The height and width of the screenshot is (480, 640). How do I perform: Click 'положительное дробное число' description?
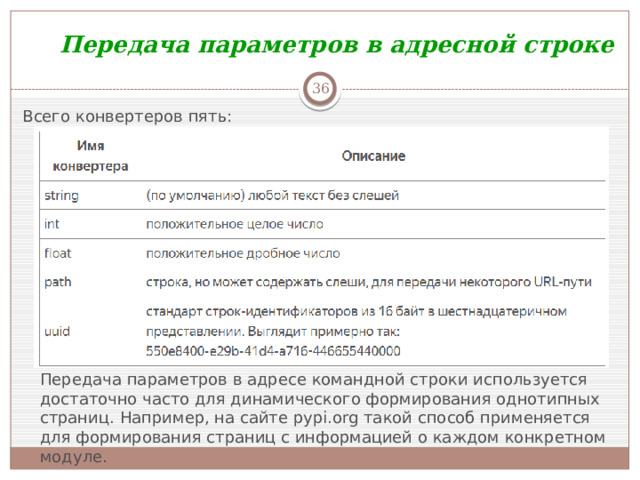click(x=243, y=253)
